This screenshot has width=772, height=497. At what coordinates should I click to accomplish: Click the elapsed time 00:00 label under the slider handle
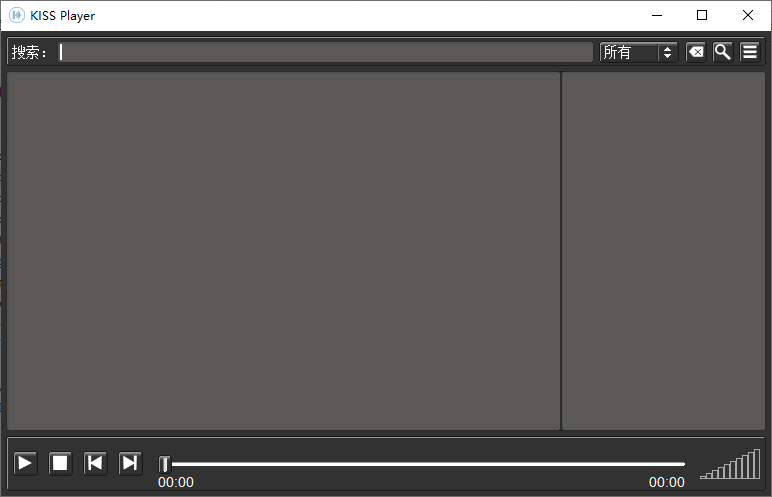point(176,482)
